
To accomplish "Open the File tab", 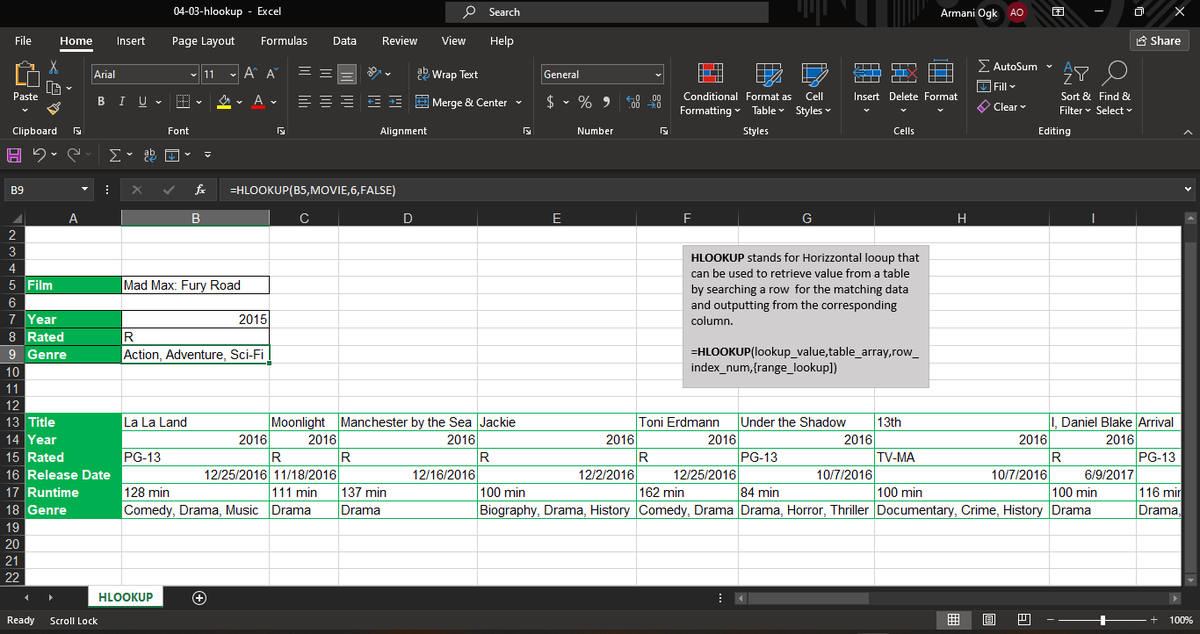I will point(22,40).
